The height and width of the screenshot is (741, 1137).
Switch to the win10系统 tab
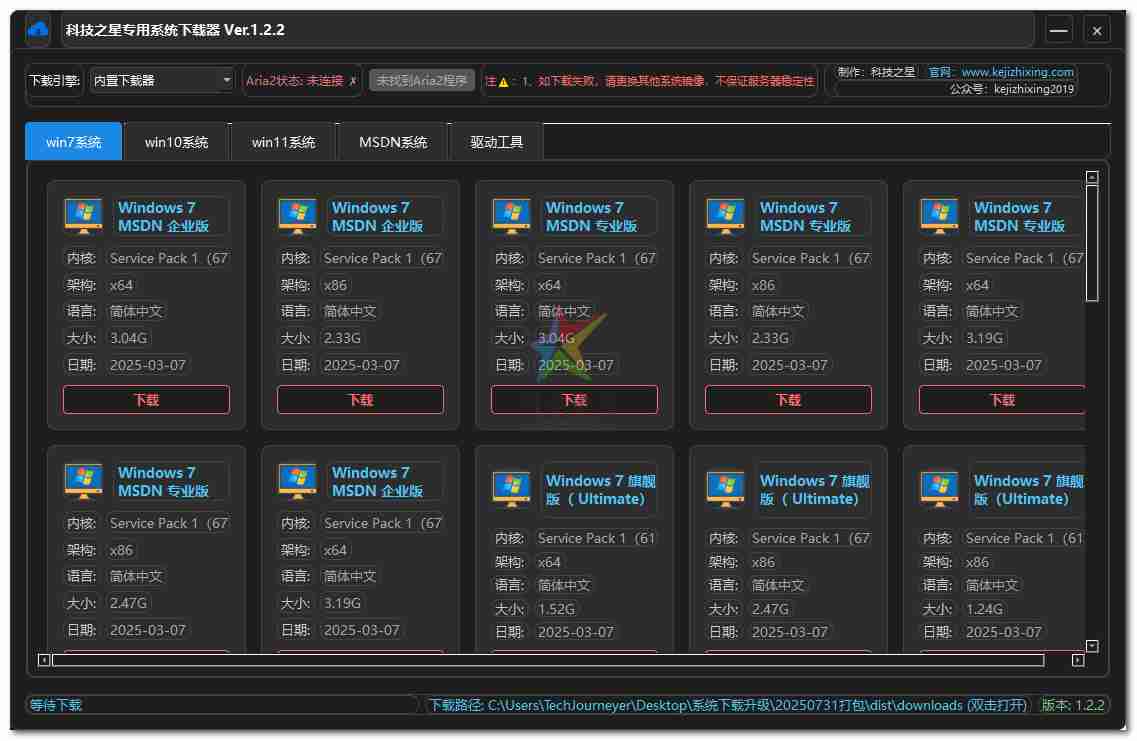(176, 142)
